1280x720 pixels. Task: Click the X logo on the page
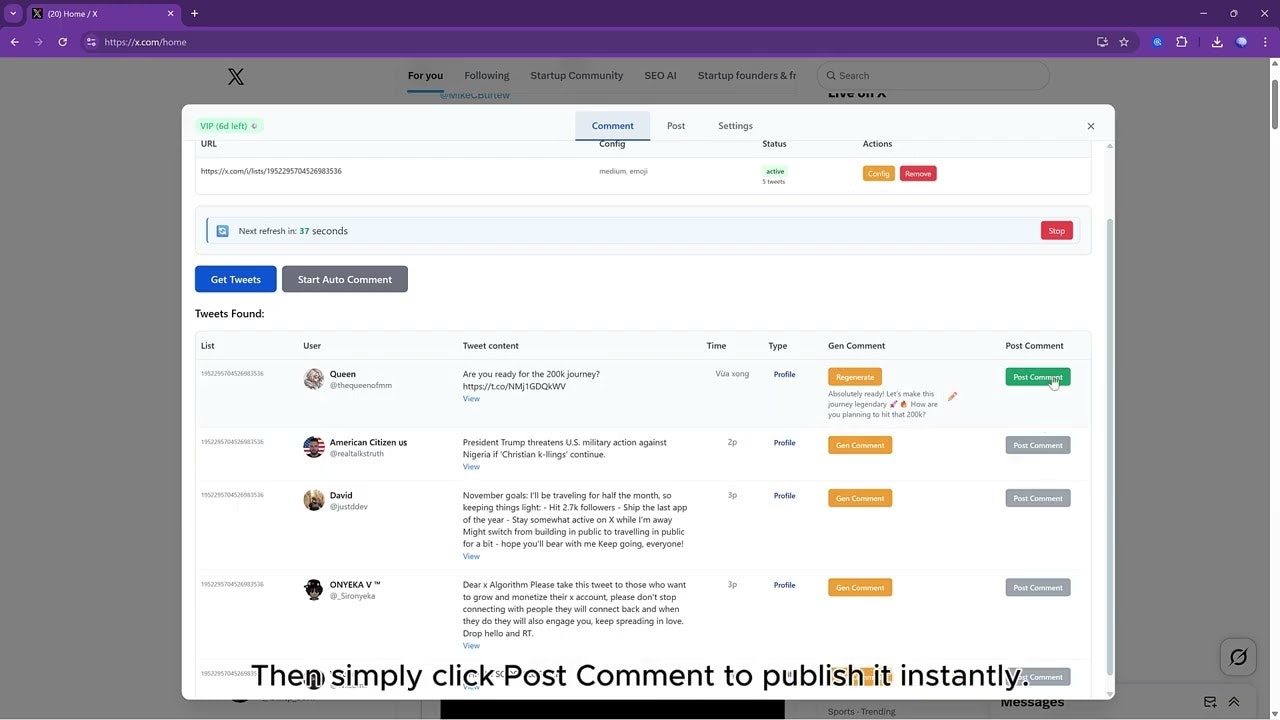coord(235,76)
